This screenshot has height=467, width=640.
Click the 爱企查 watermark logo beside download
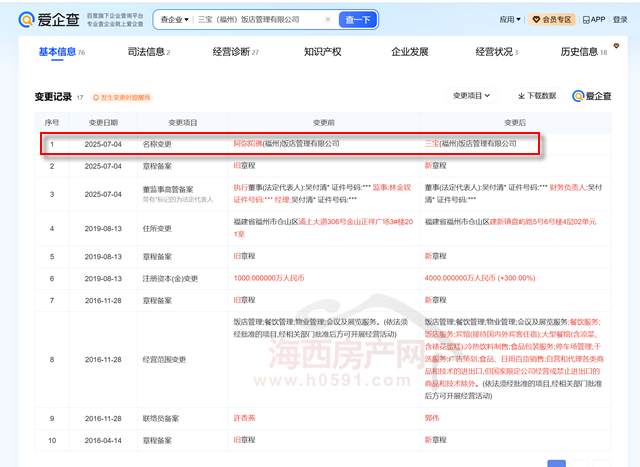point(592,96)
